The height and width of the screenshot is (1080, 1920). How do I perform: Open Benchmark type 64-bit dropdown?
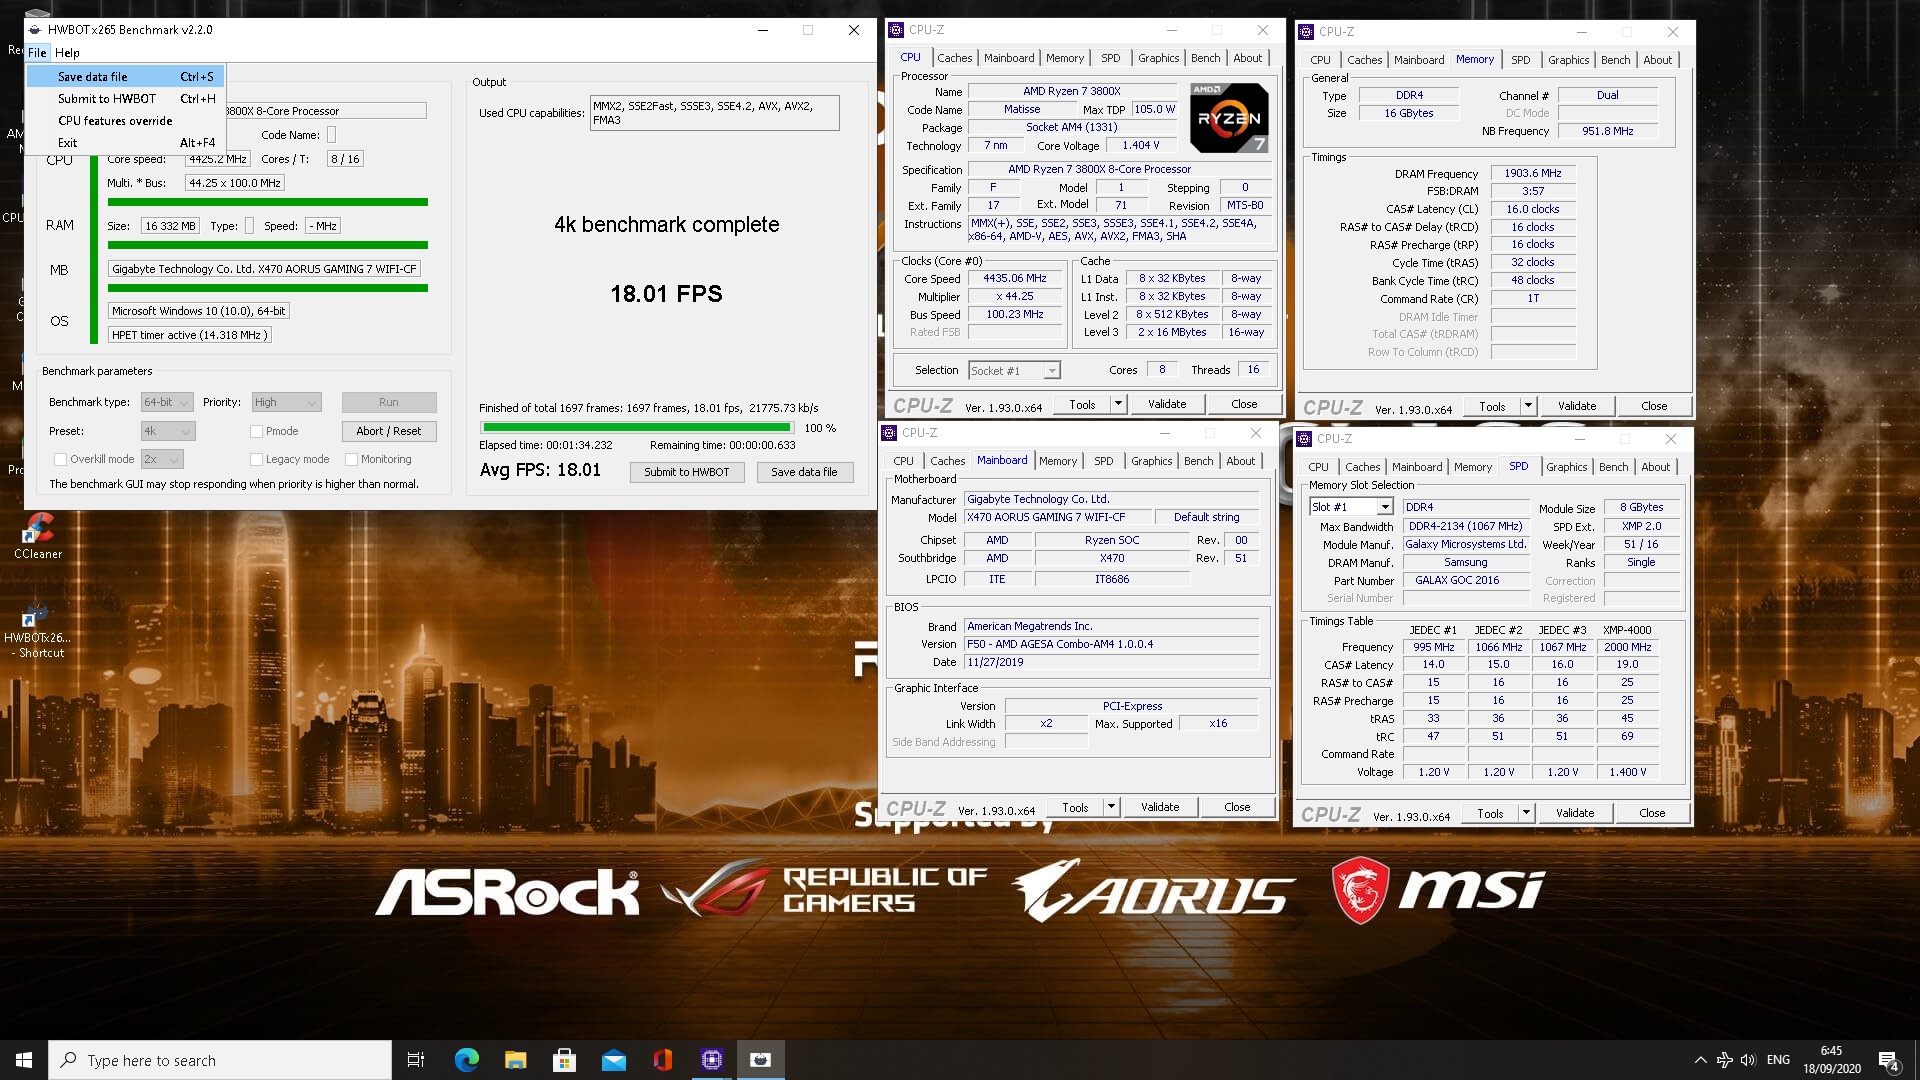(166, 402)
